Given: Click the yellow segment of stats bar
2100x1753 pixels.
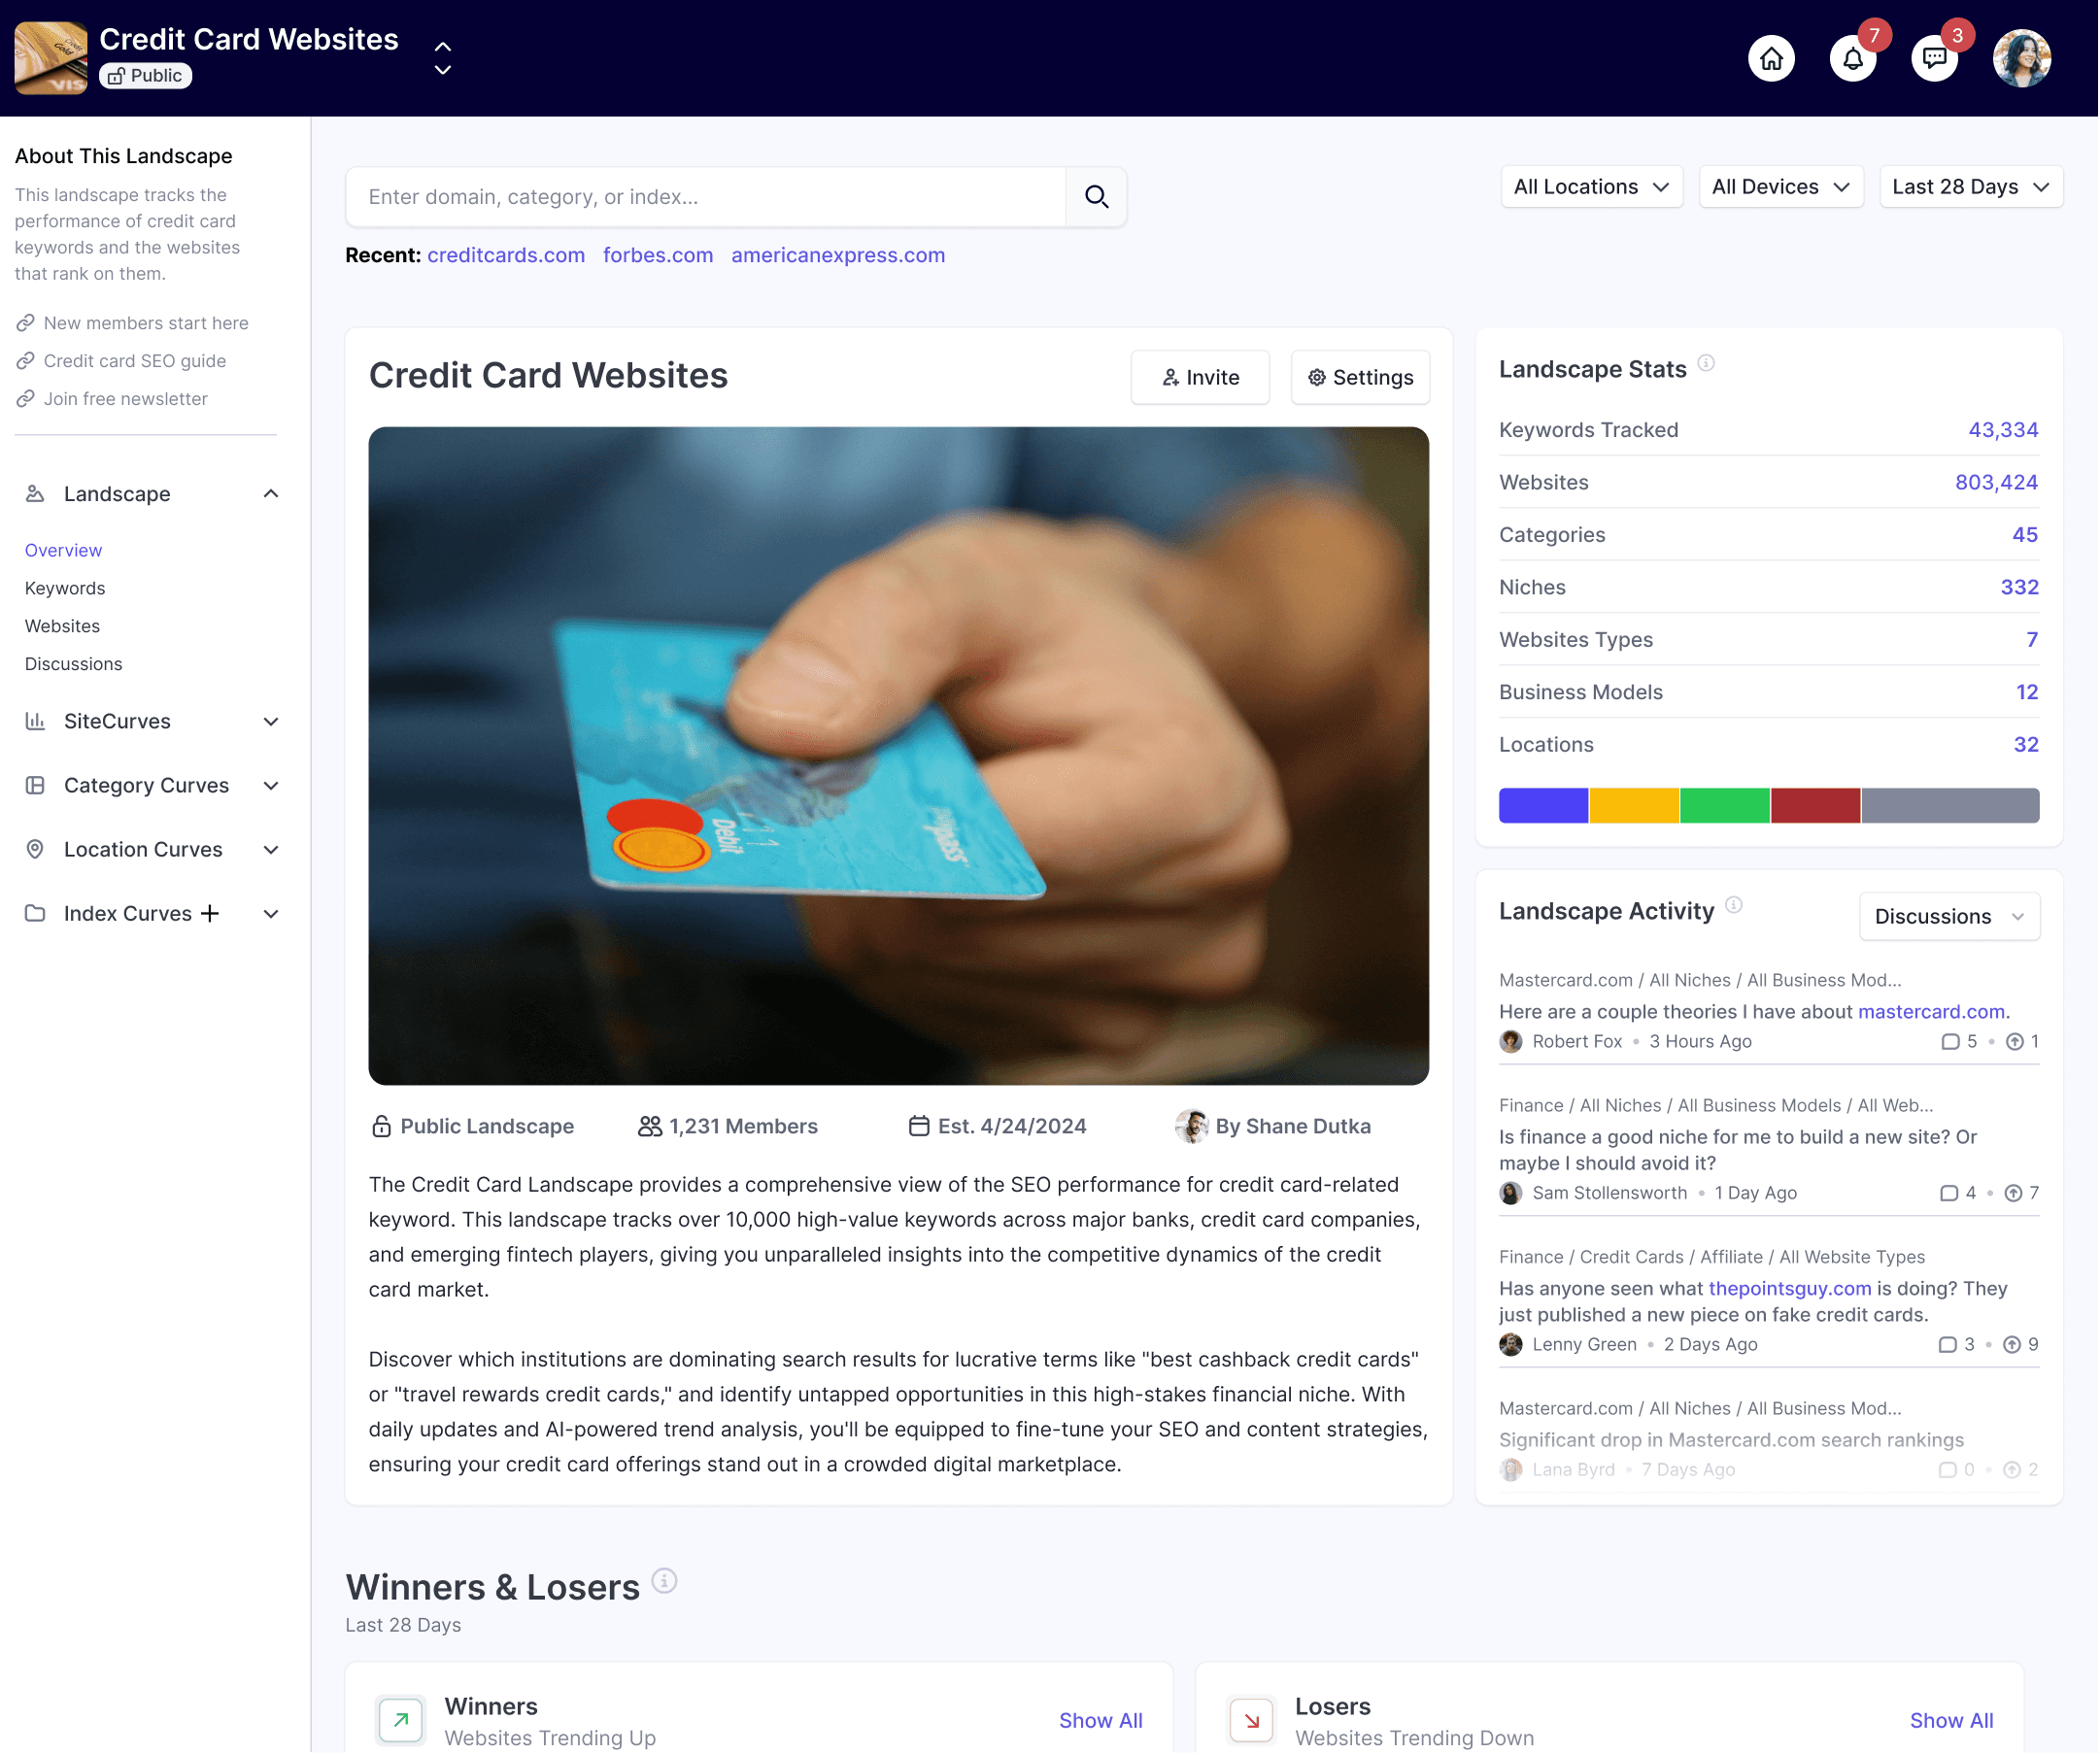Looking at the screenshot, I should click(1635, 806).
